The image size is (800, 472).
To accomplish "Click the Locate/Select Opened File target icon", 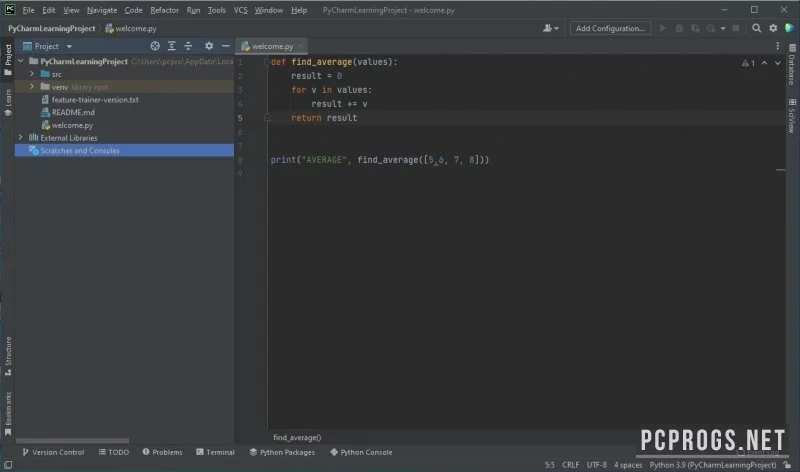I will tap(155, 46).
